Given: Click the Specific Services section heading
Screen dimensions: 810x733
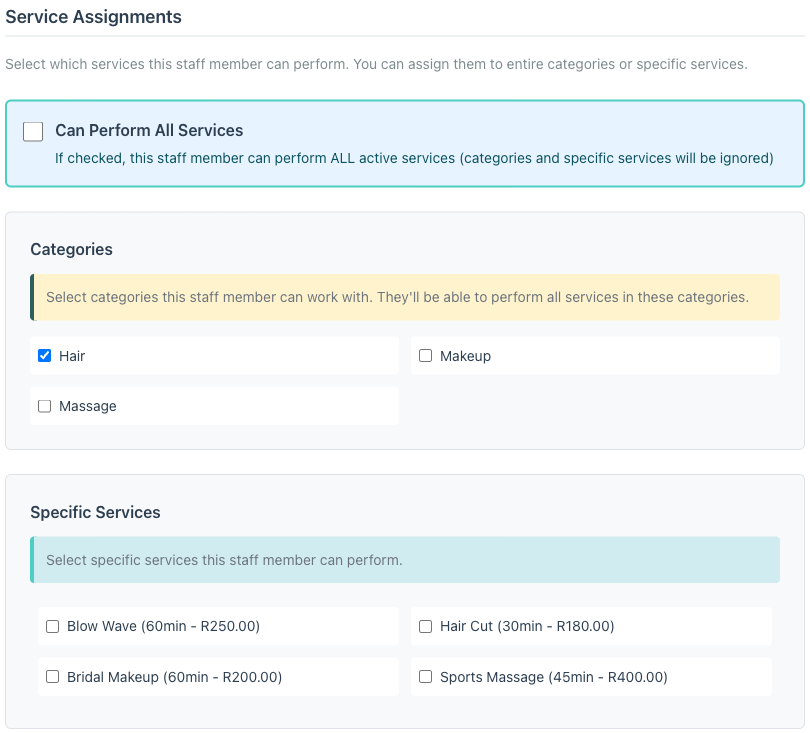Looking at the screenshot, I should 94,512.
